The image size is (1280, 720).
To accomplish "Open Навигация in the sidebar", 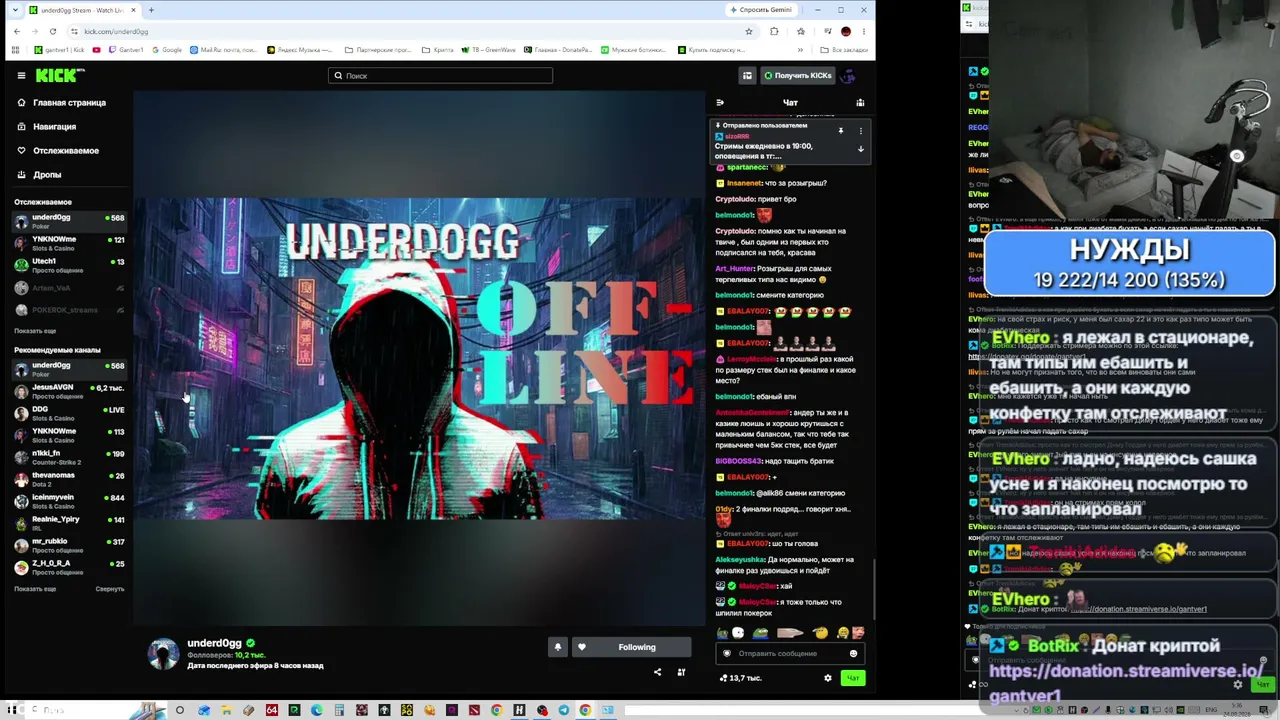I will 47,127.
